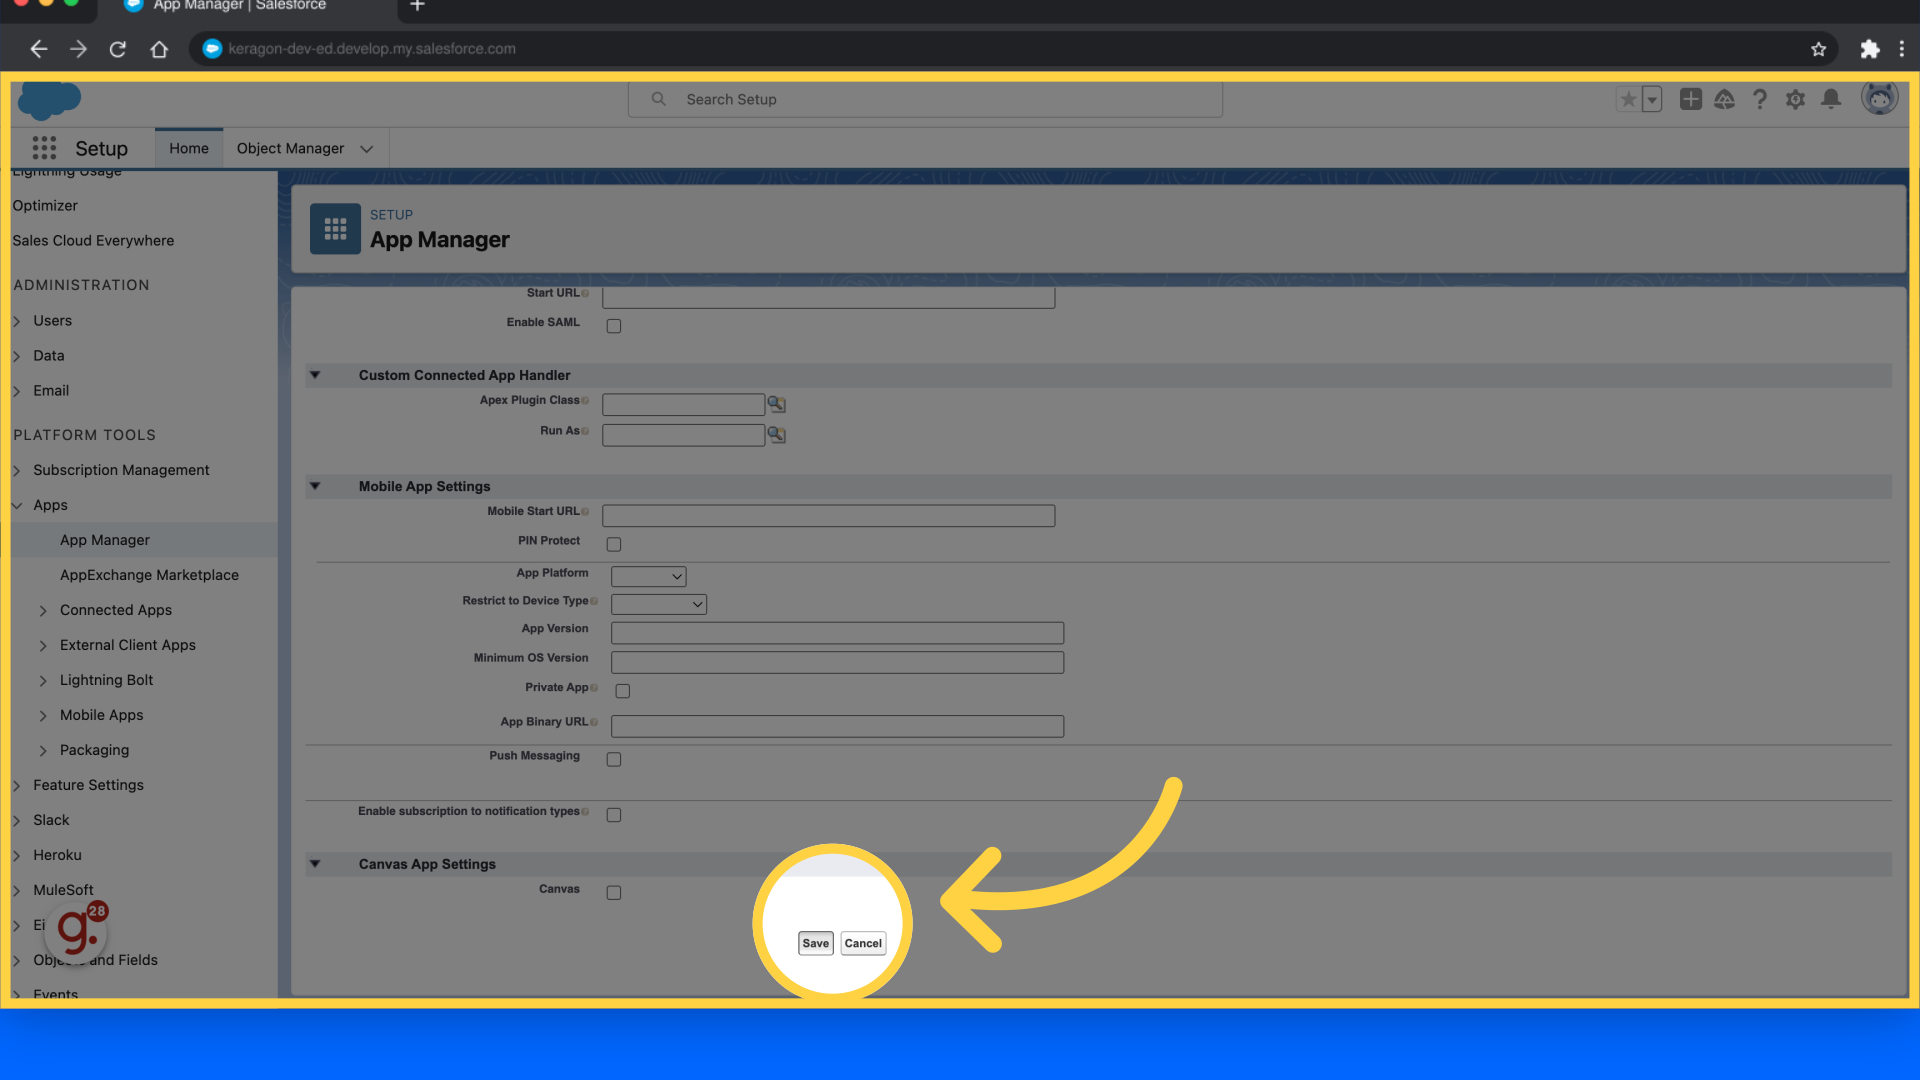Check the Private App box
1920x1080 pixels.
coord(623,691)
